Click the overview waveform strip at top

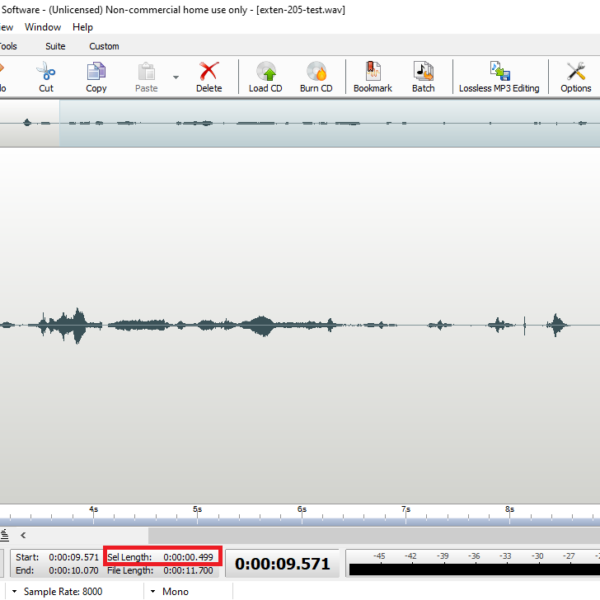click(300, 123)
